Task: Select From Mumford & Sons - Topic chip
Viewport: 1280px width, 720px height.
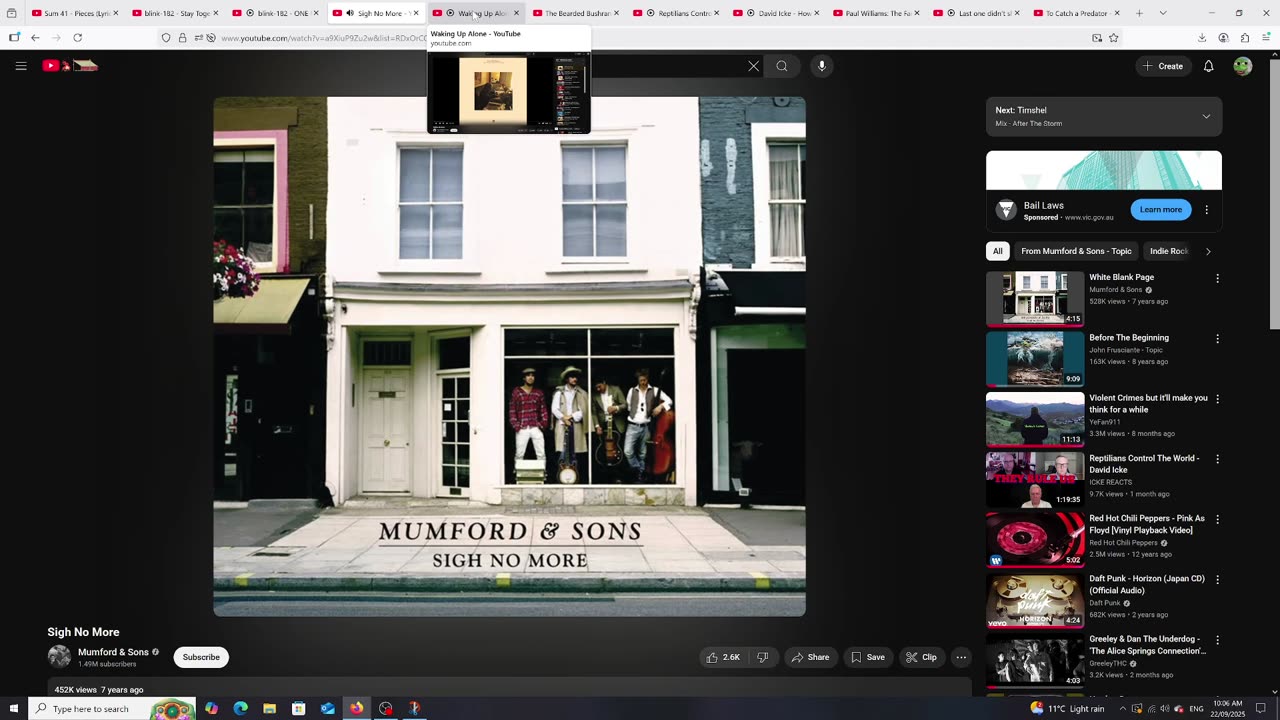Action: (1076, 251)
